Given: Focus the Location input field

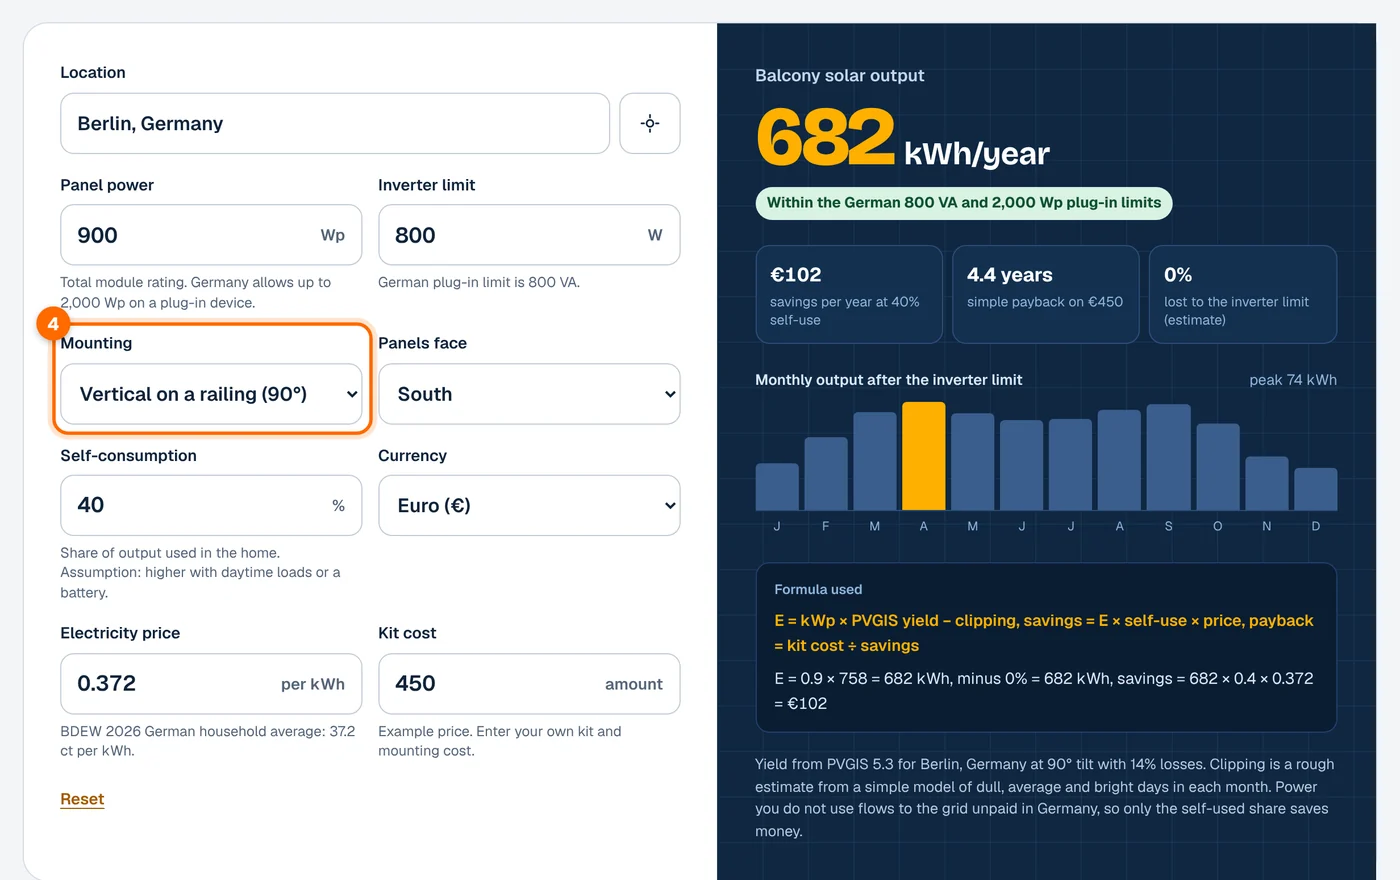Looking at the screenshot, I should pyautogui.click(x=335, y=124).
